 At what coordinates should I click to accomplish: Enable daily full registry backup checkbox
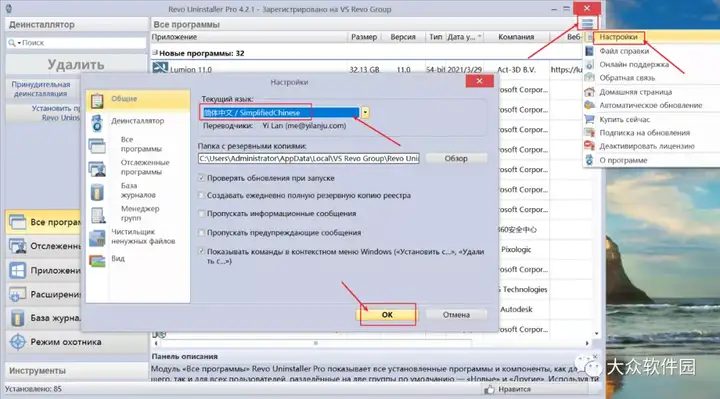pos(201,195)
